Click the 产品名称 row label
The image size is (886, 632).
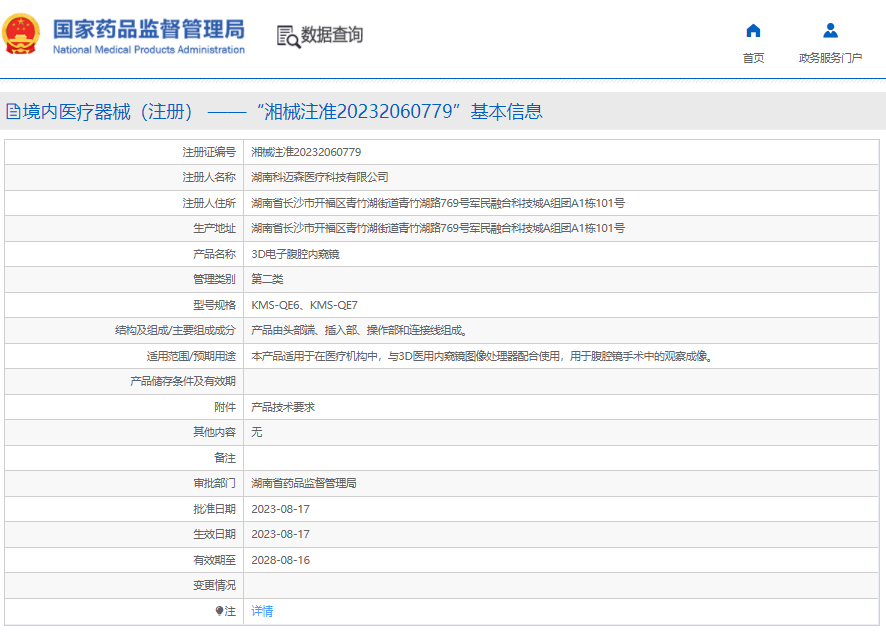click(x=214, y=254)
